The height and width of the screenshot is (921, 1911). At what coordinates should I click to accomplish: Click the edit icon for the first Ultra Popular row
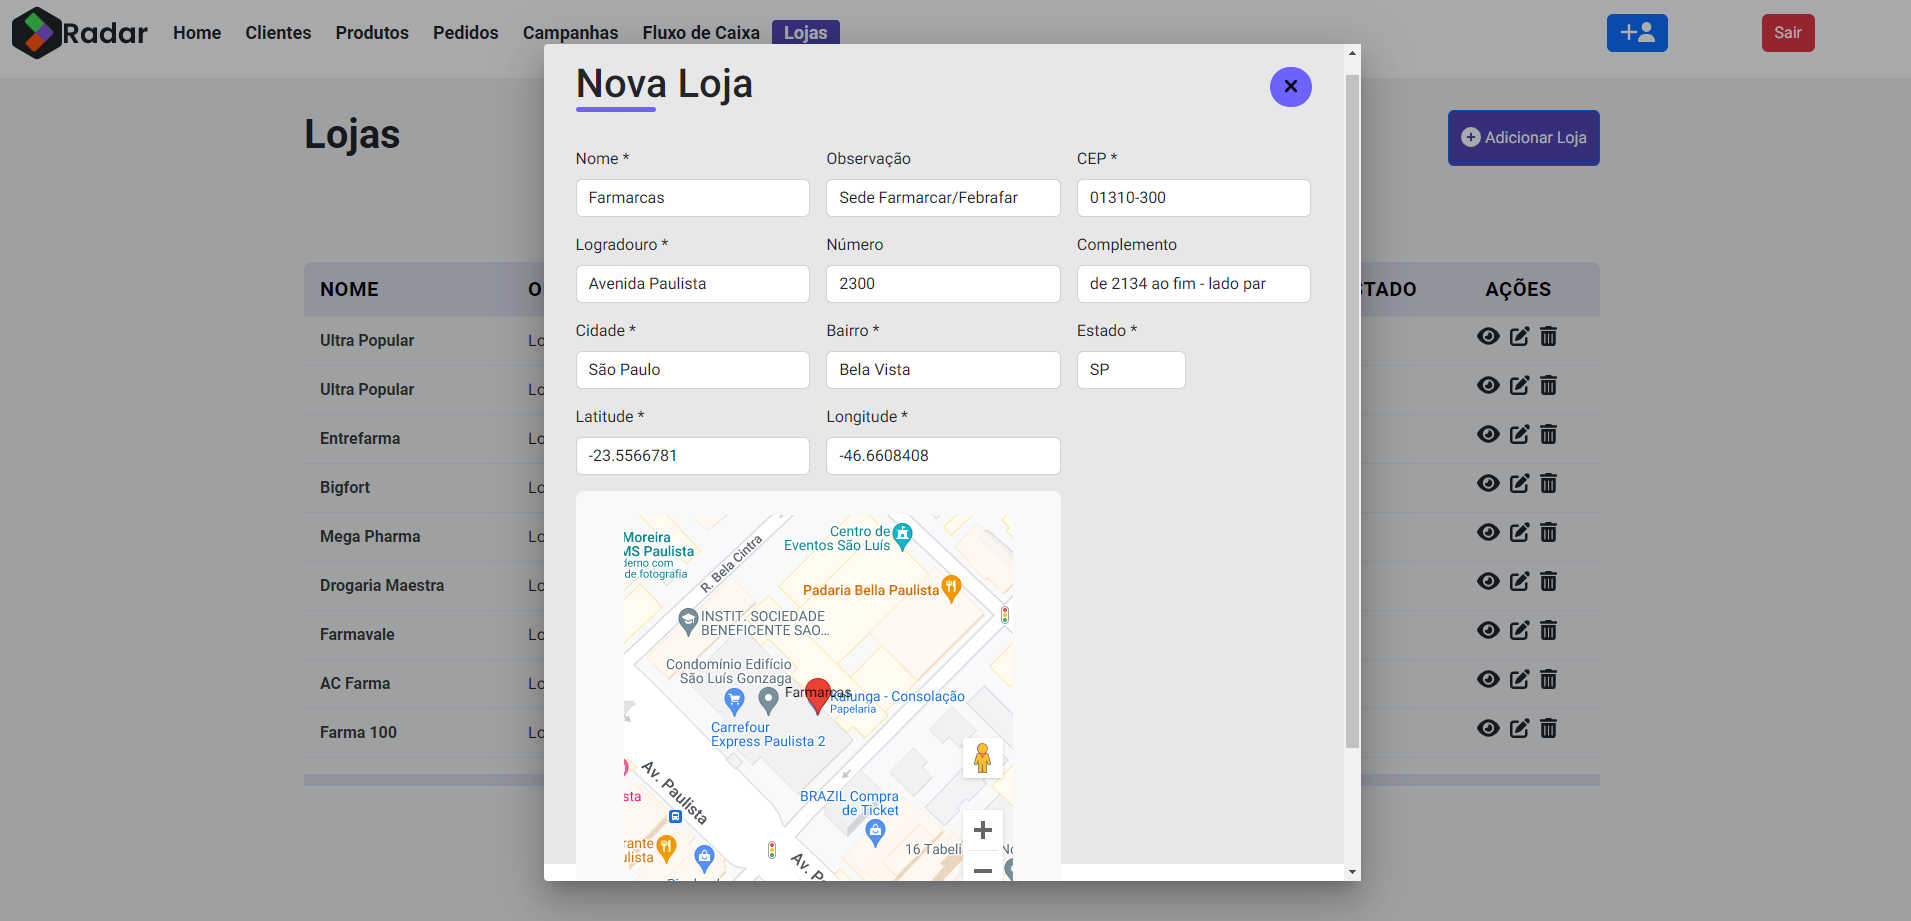1519,337
